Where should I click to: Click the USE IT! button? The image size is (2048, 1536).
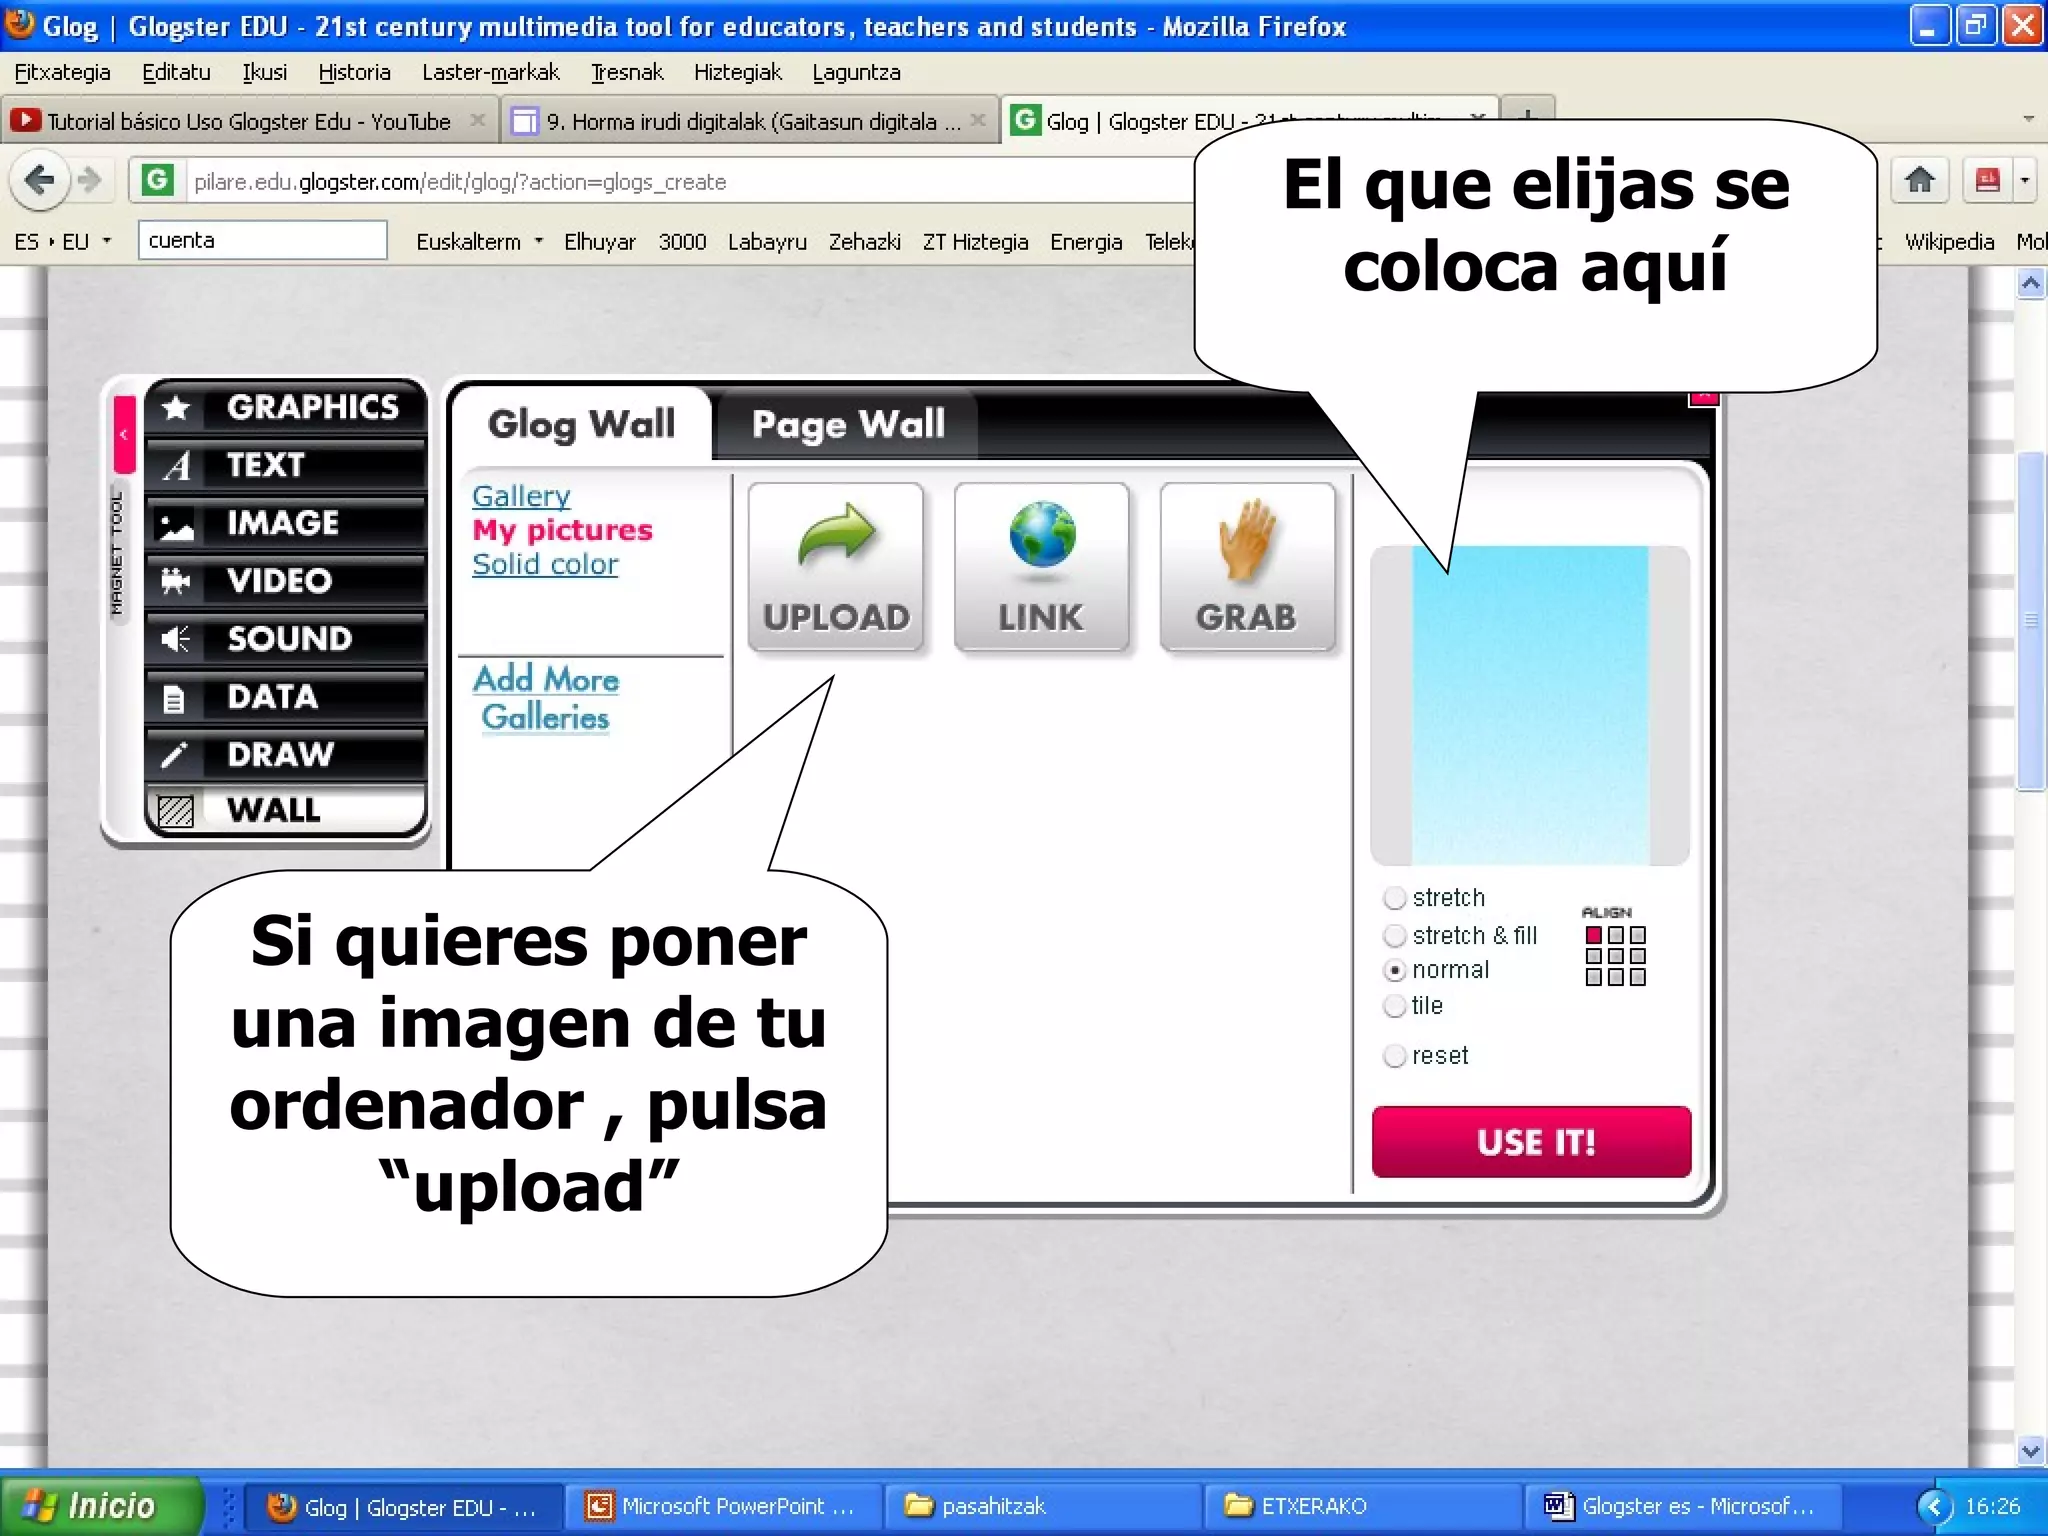1531,1141
